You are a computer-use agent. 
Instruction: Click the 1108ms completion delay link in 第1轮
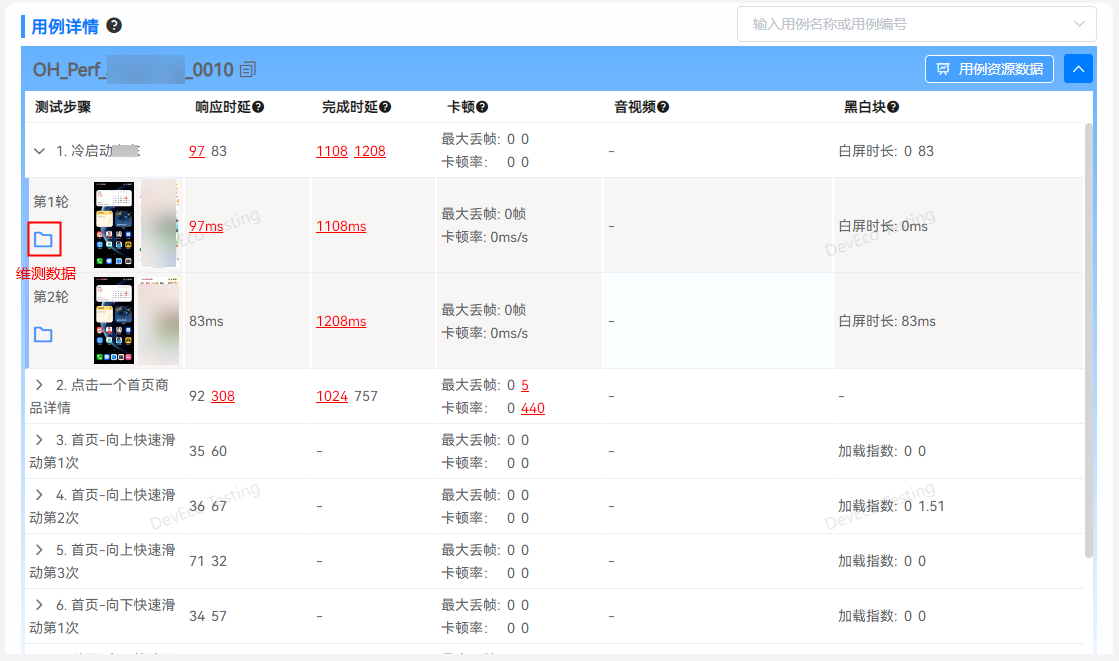click(341, 226)
